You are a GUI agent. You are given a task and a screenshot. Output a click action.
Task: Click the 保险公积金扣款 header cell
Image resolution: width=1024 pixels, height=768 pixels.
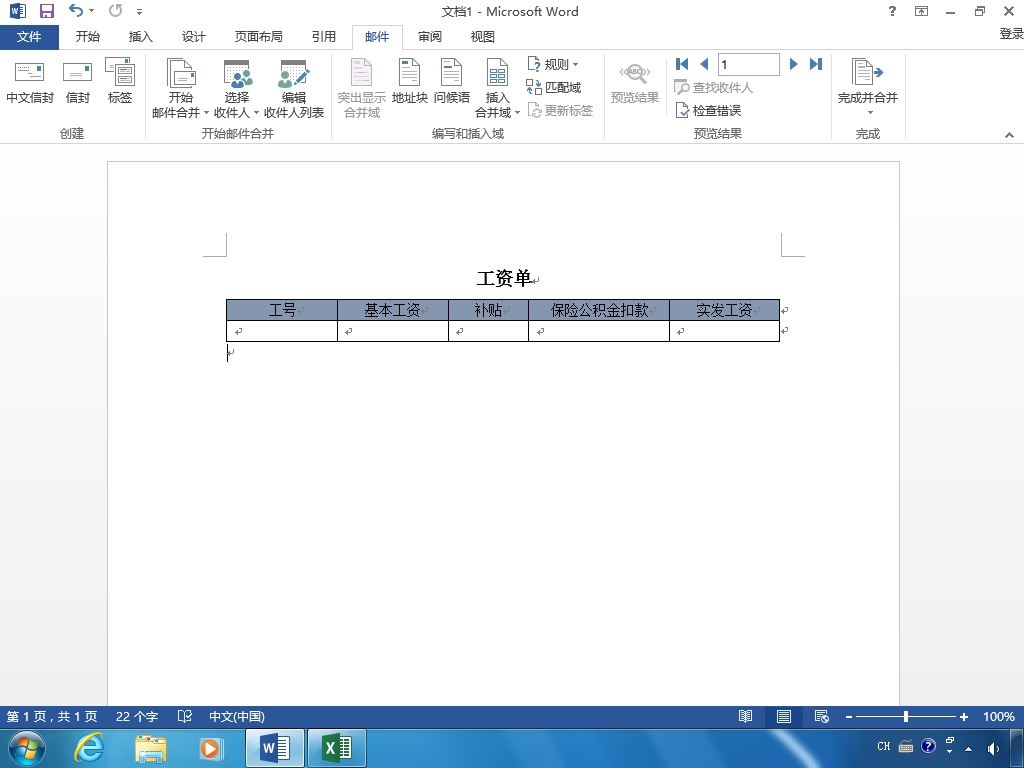(599, 310)
